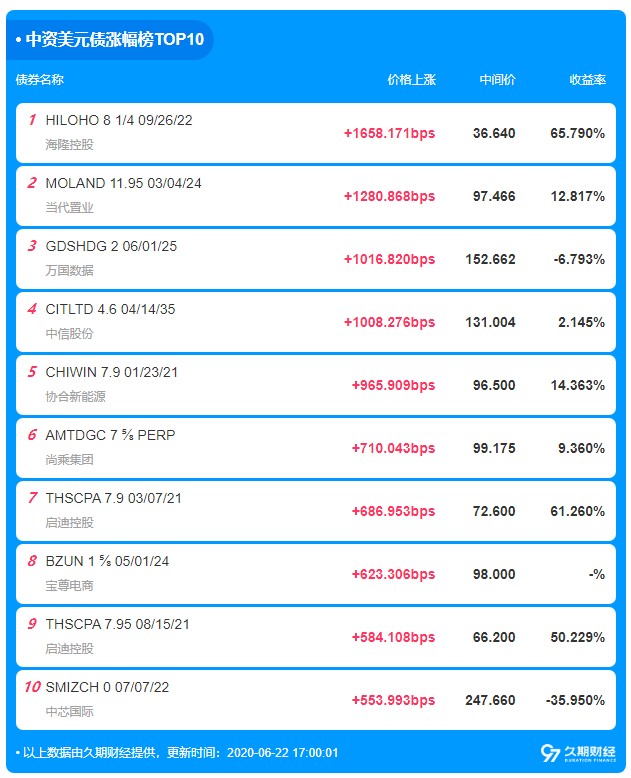
Task: Open the MOLAND 11.95 03/04/24 bond
Action: click(x=124, y=183)
